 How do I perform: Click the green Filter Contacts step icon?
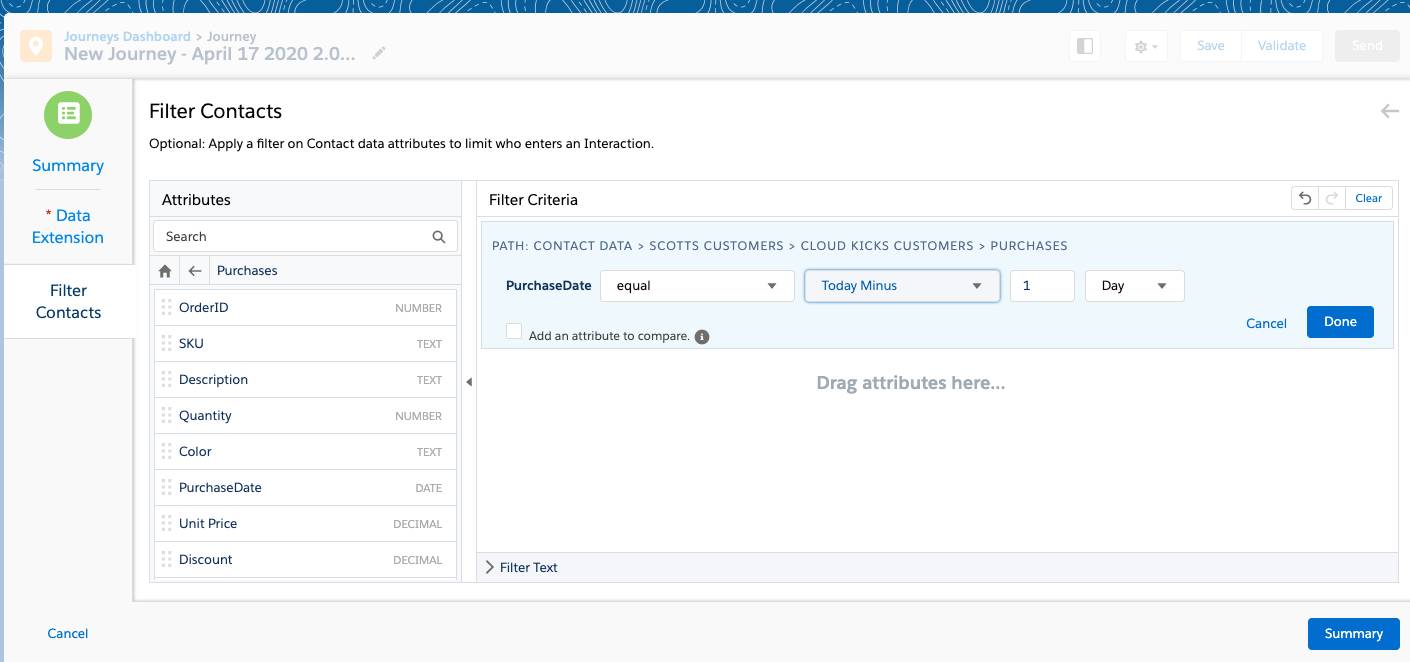(67, 114)
